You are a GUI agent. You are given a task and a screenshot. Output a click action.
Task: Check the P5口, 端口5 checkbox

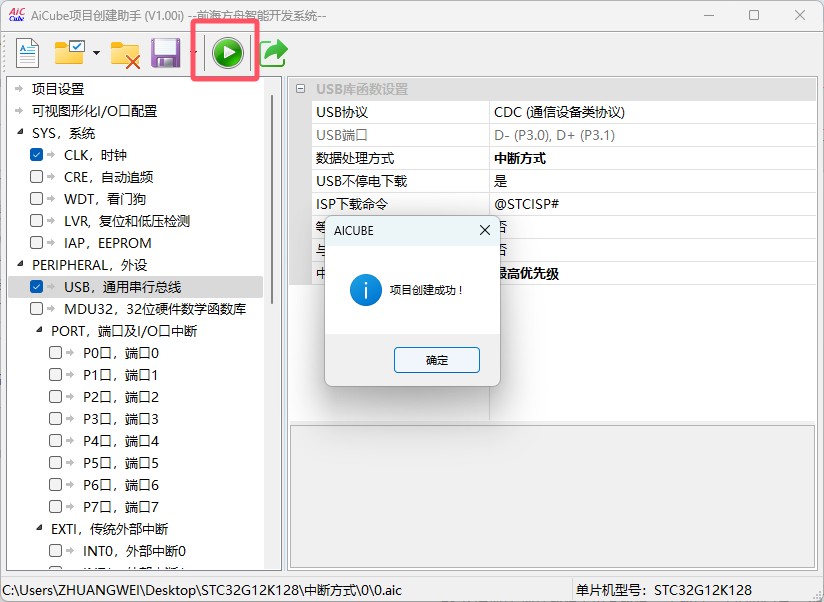tap(55, 463)
